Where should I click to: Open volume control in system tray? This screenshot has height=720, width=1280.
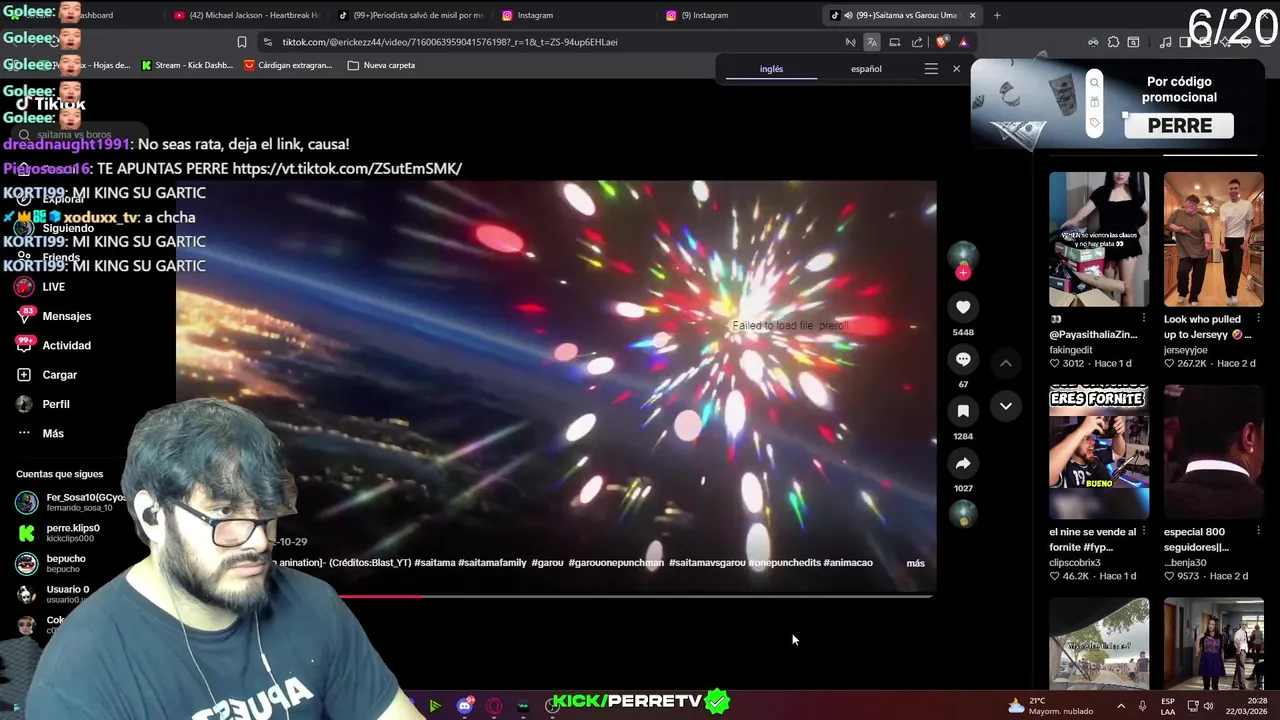pyautogui.click(x=1208, y=706)
